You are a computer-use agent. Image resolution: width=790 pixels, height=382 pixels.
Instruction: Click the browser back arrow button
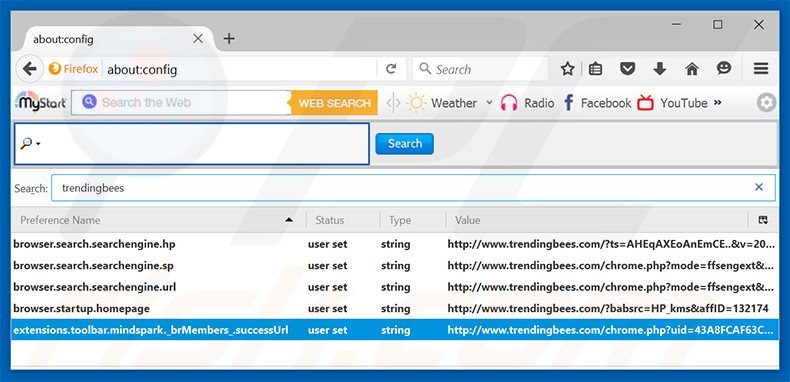29,69
